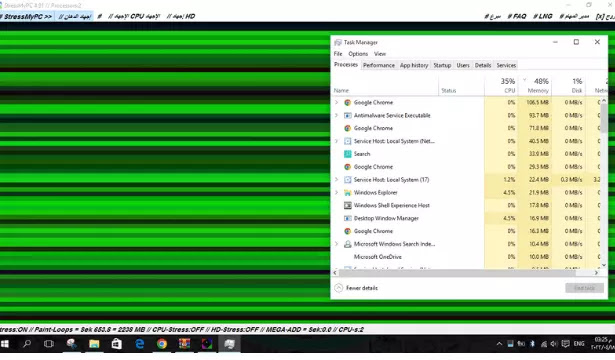Switch to the App history tab
Viewport: 615px width, 360px height.
414,65
